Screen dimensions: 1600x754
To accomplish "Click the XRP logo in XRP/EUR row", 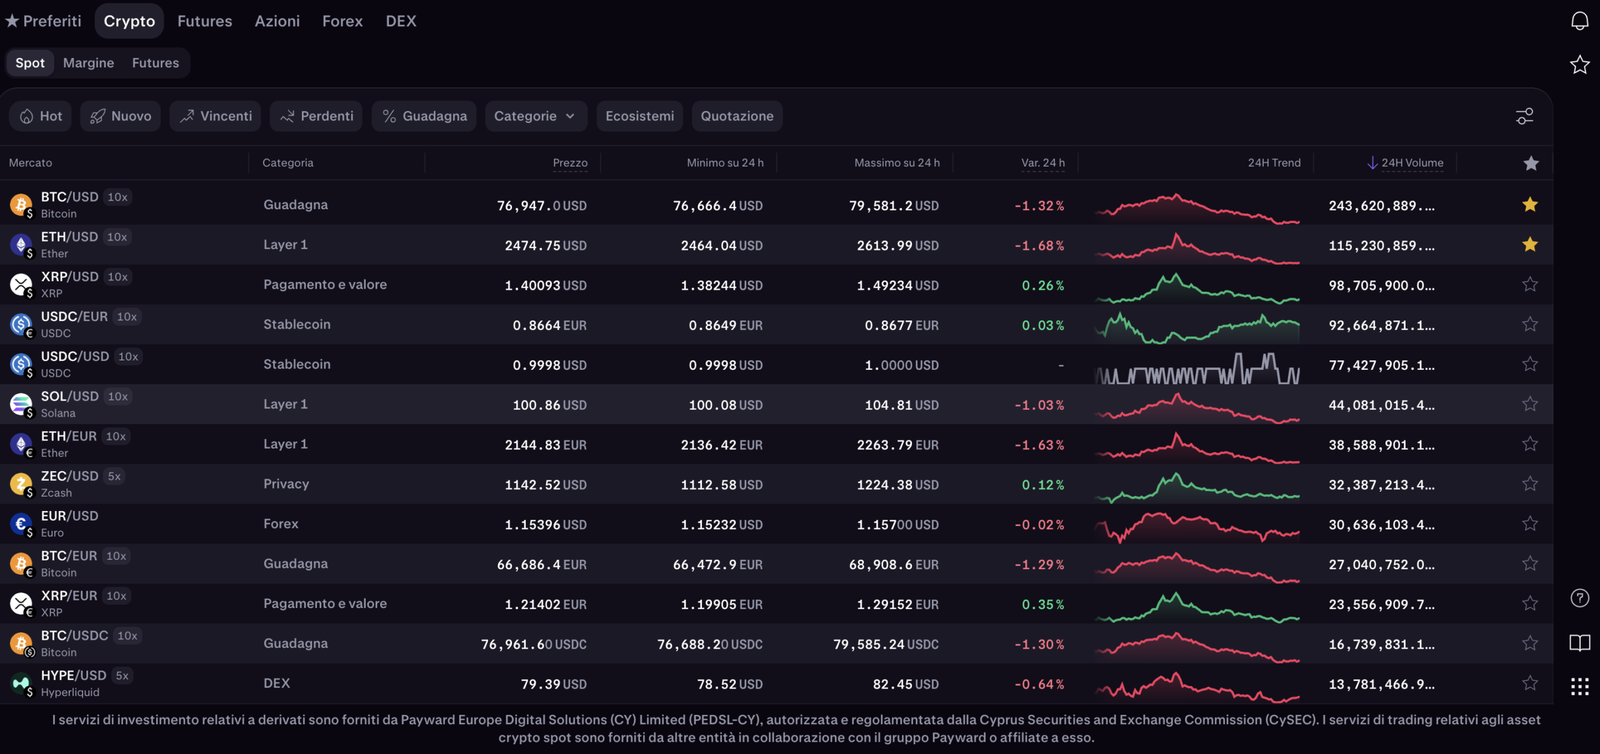I will [20, 604].
